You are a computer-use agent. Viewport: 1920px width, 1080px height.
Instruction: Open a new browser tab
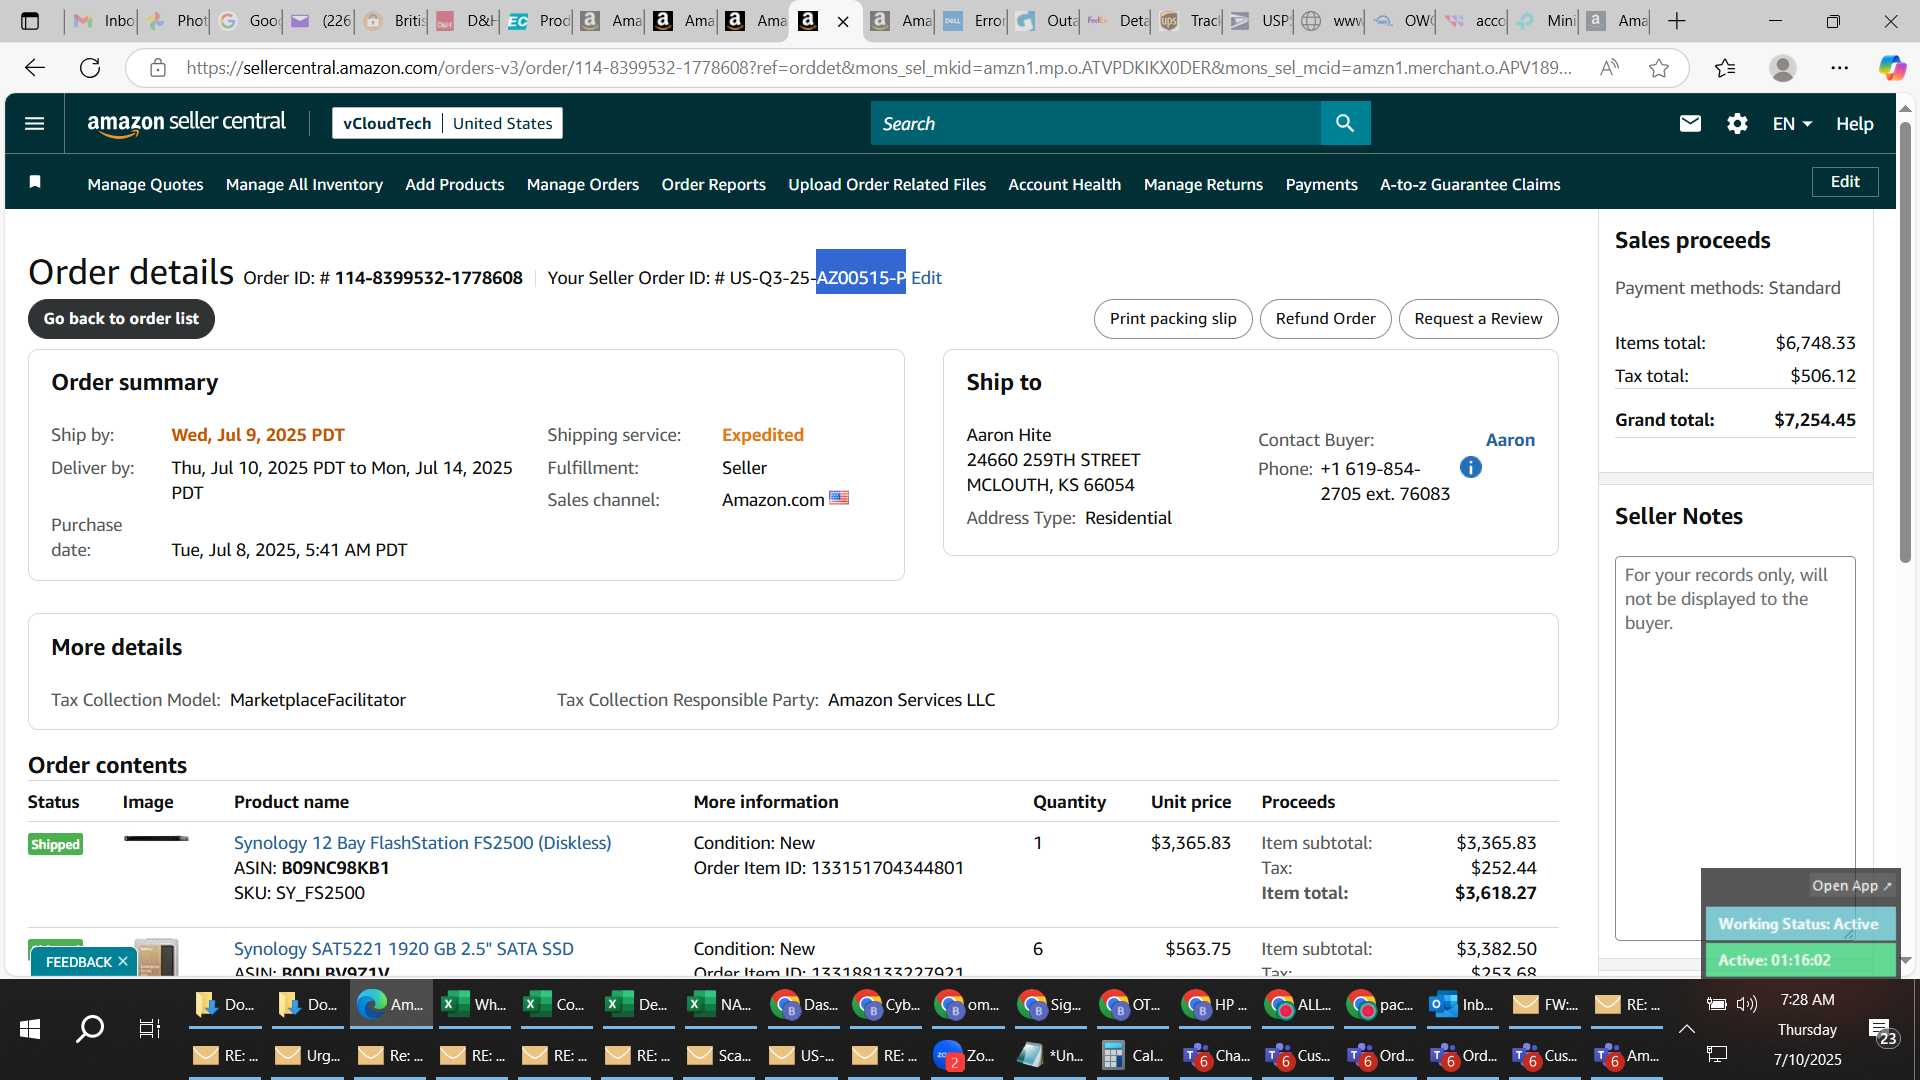[1677, 21]
